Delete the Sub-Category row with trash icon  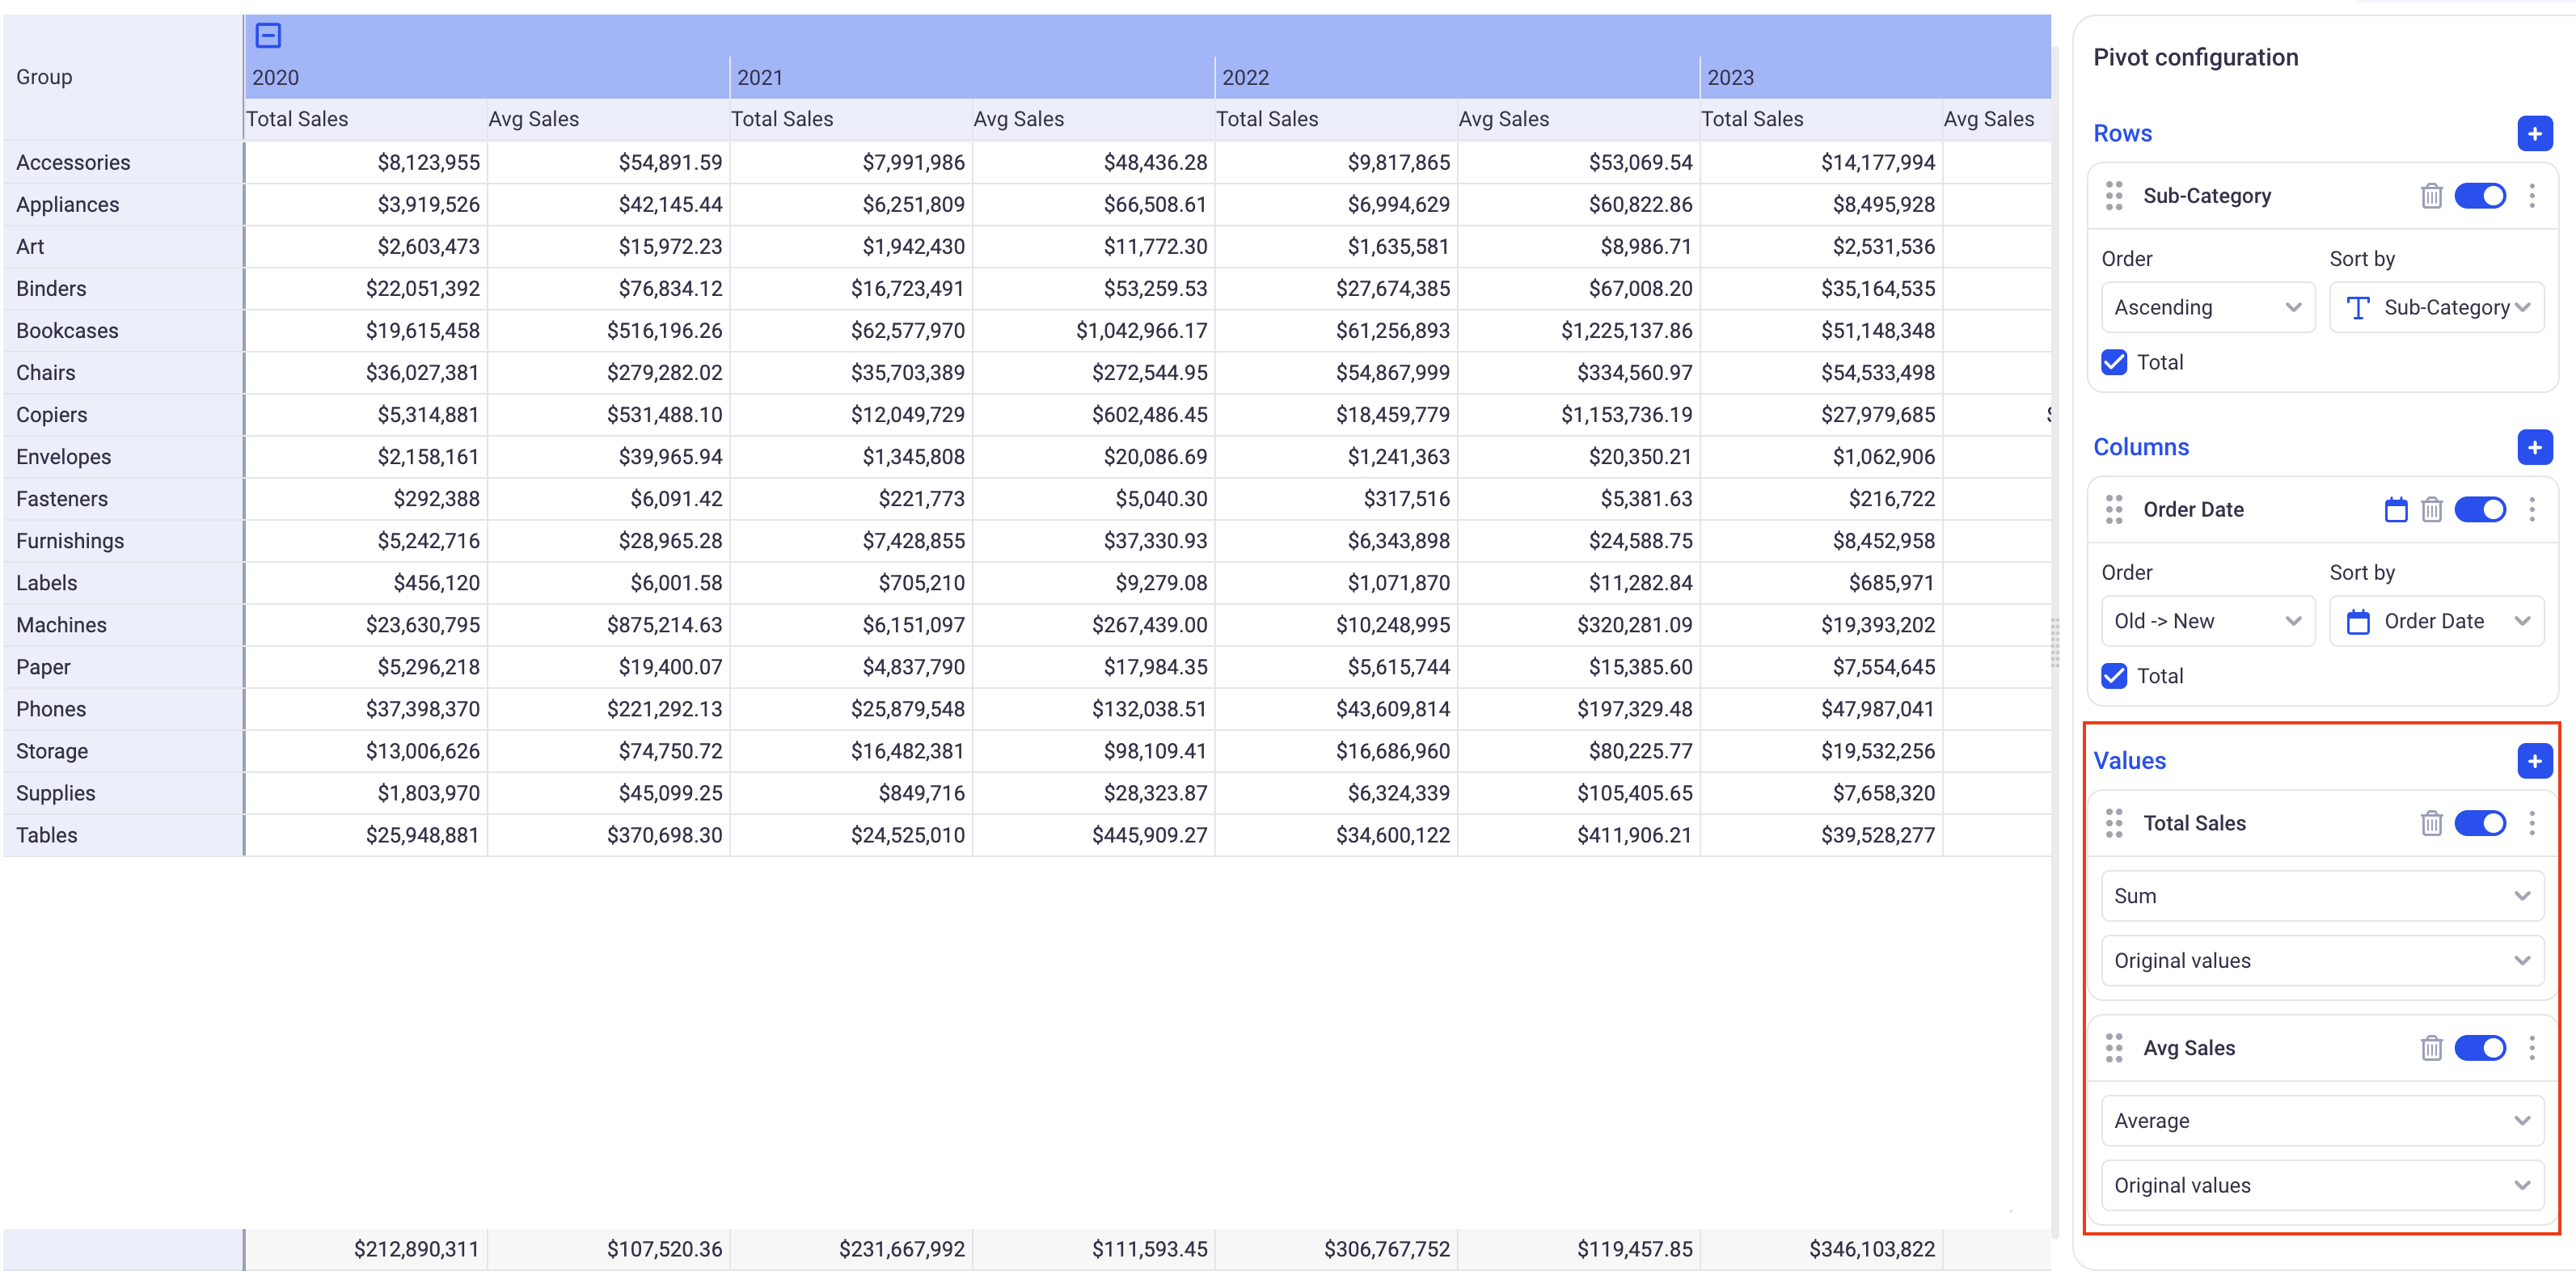(2431, 196)
